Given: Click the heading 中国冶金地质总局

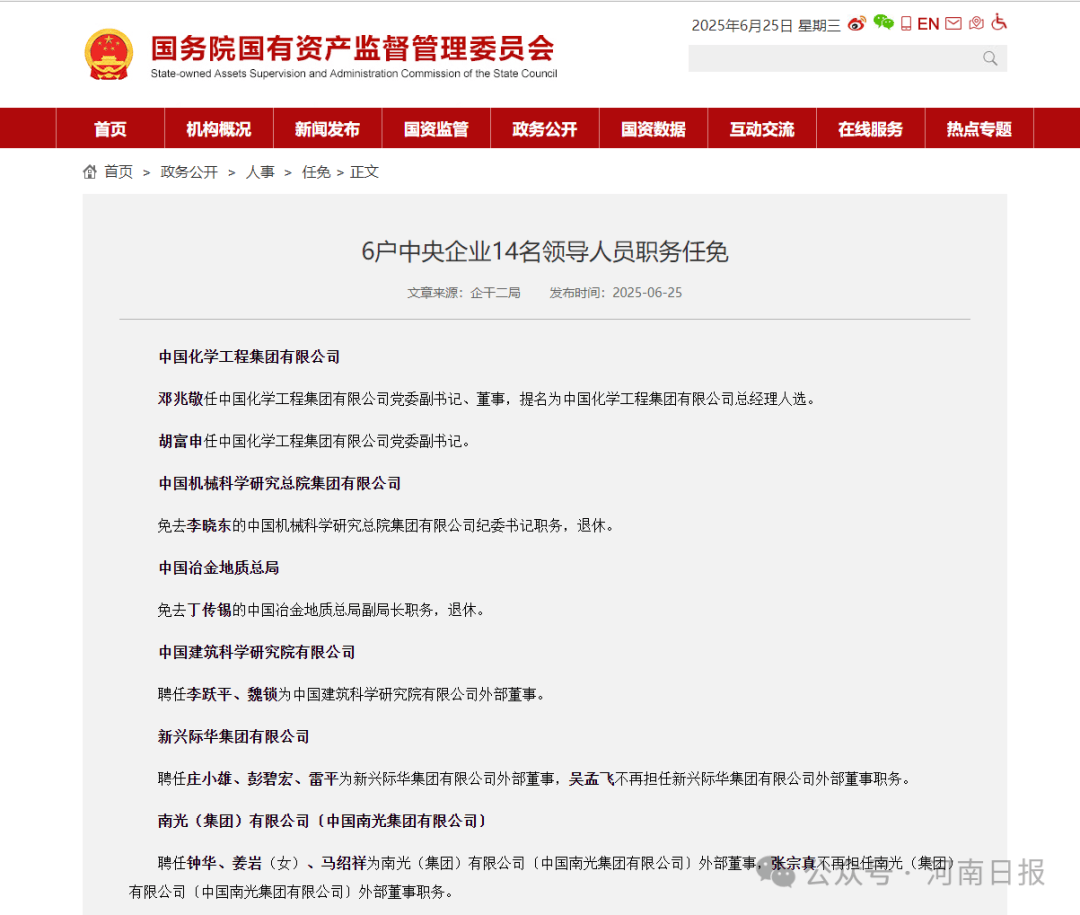Looking at the screenshot, I should pyautogui.click(x=219, y=568).
